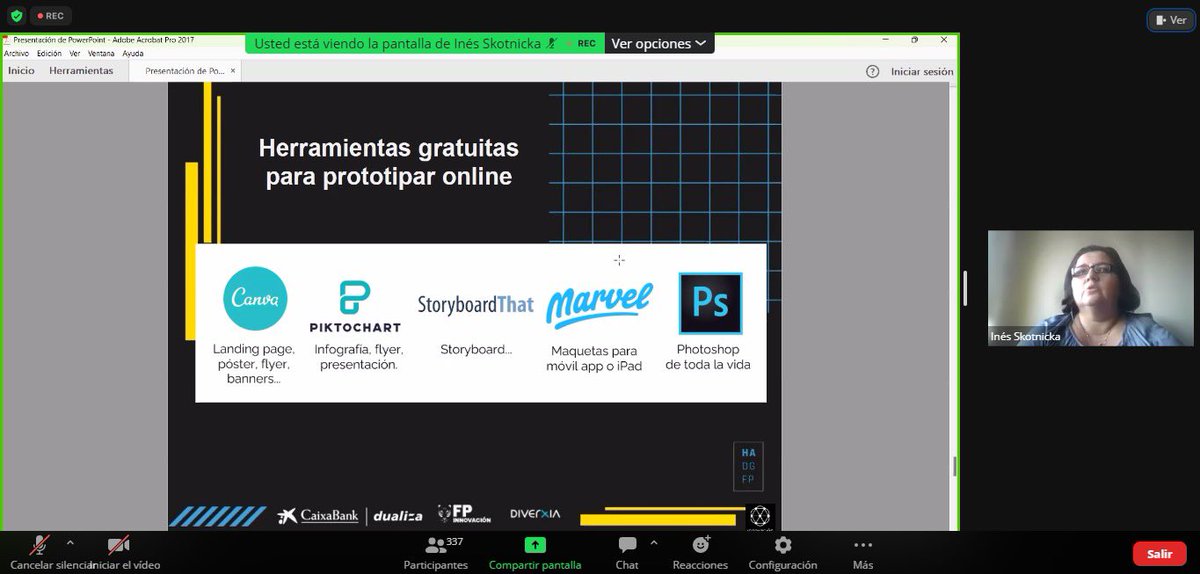This screenshot has height=574, width=1200.
Task: Click the HA DG FP badge on slide
Action: 748,466
